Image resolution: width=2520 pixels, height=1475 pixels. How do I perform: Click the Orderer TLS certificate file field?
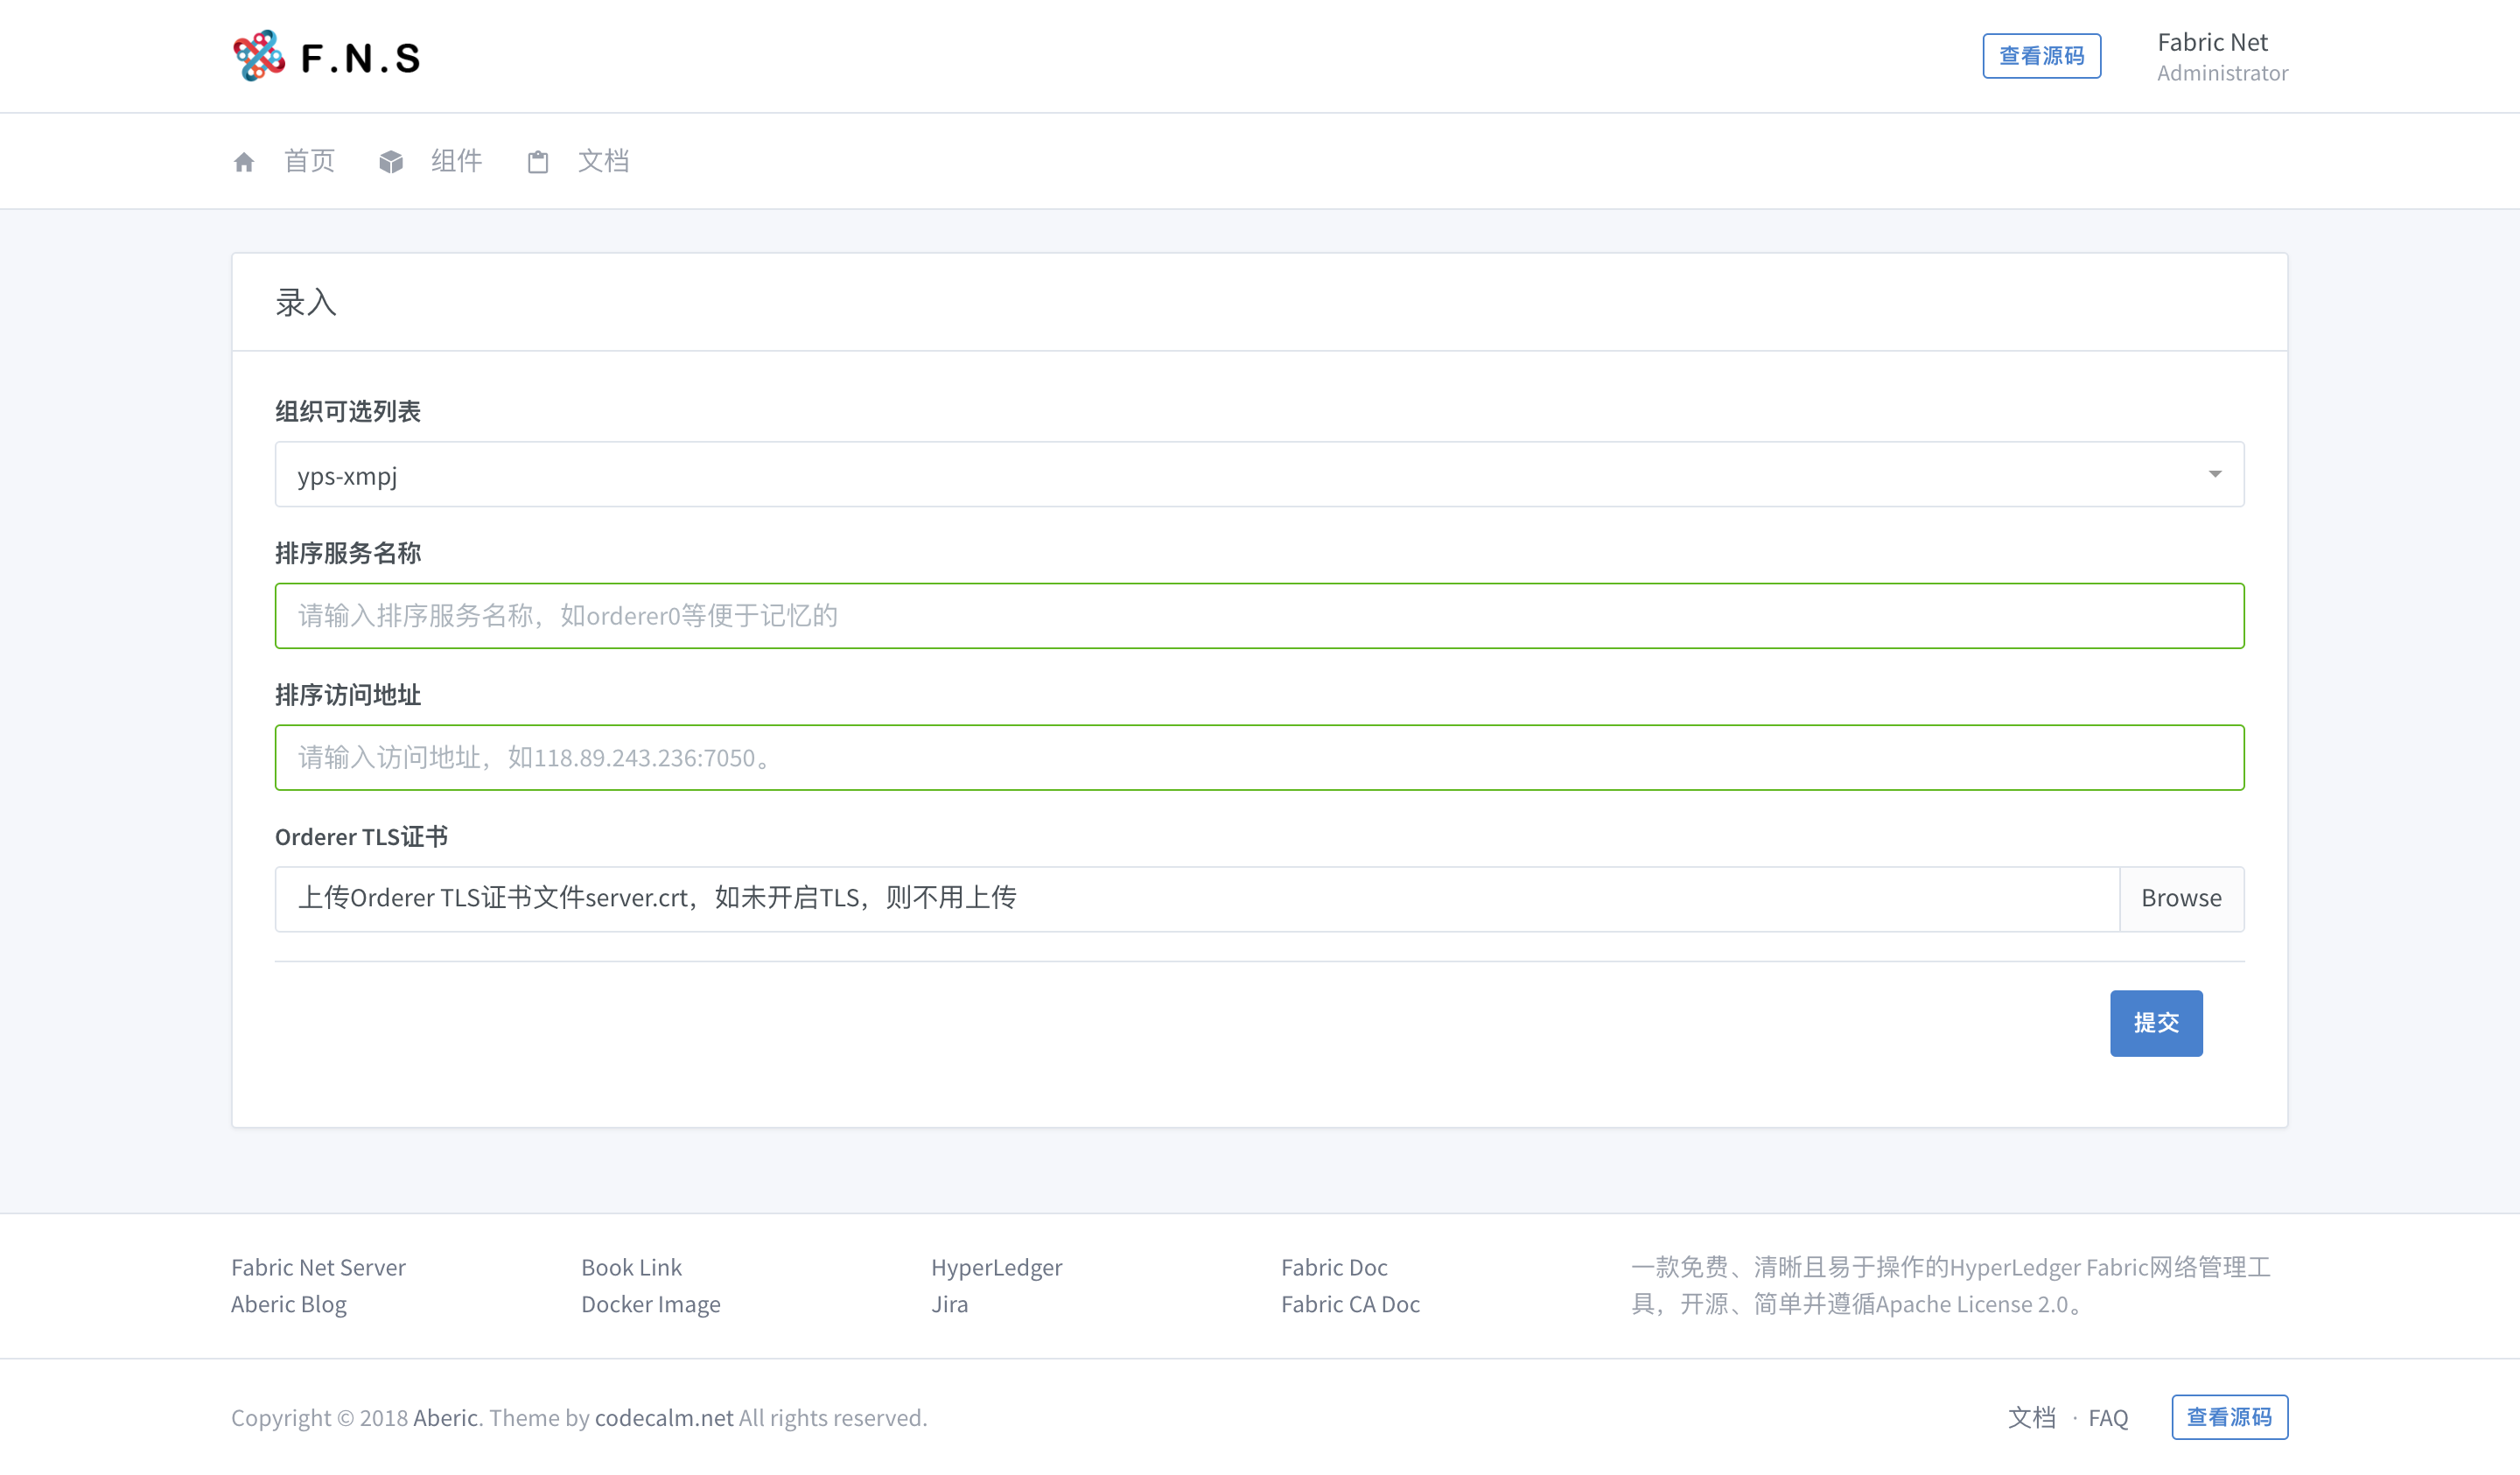(1196, 898)
